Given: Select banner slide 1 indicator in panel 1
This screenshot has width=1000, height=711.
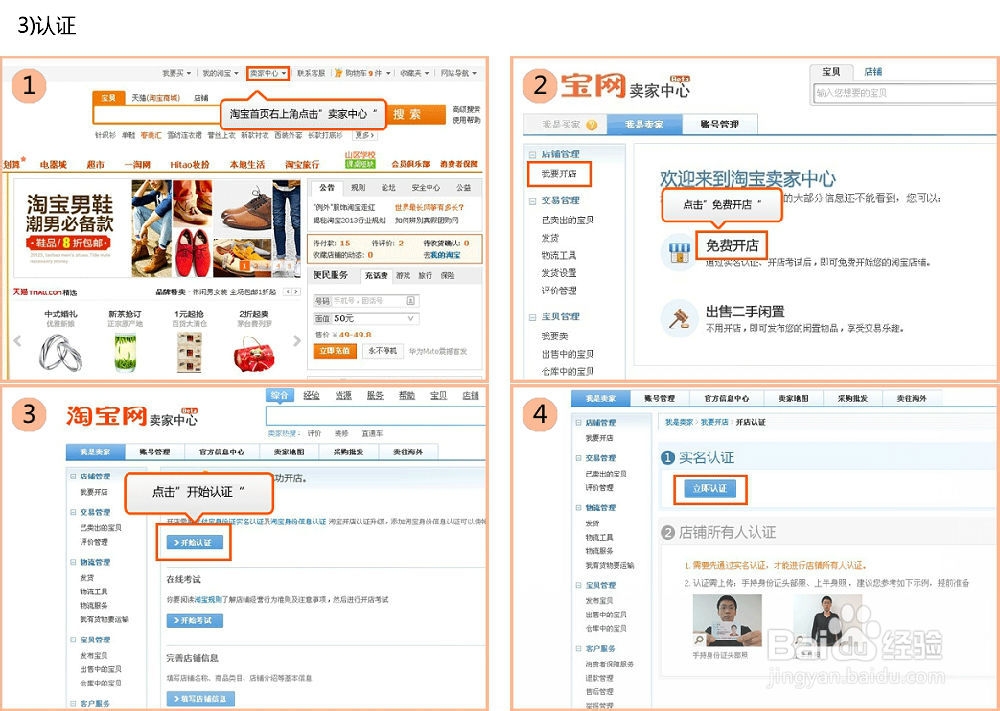Looking at the screenshot, I should point(245,265).
